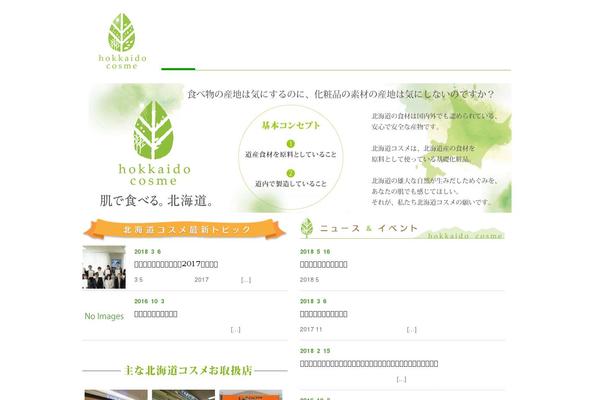This screenshot has height=400, width=600.
Task: Click the [...] link under the 2016 10 3 topic
Action: [236, 330]
